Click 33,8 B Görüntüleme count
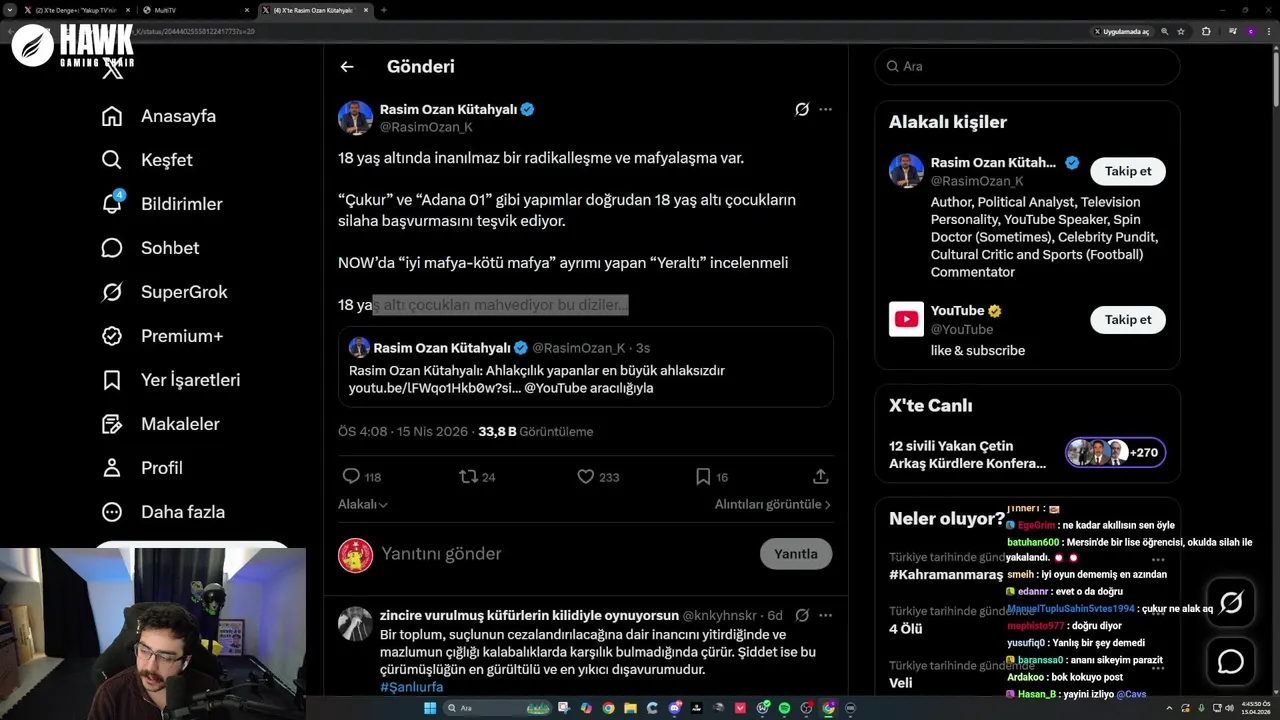The height and width of the screenshot is (720, 1280). [535, 432]
